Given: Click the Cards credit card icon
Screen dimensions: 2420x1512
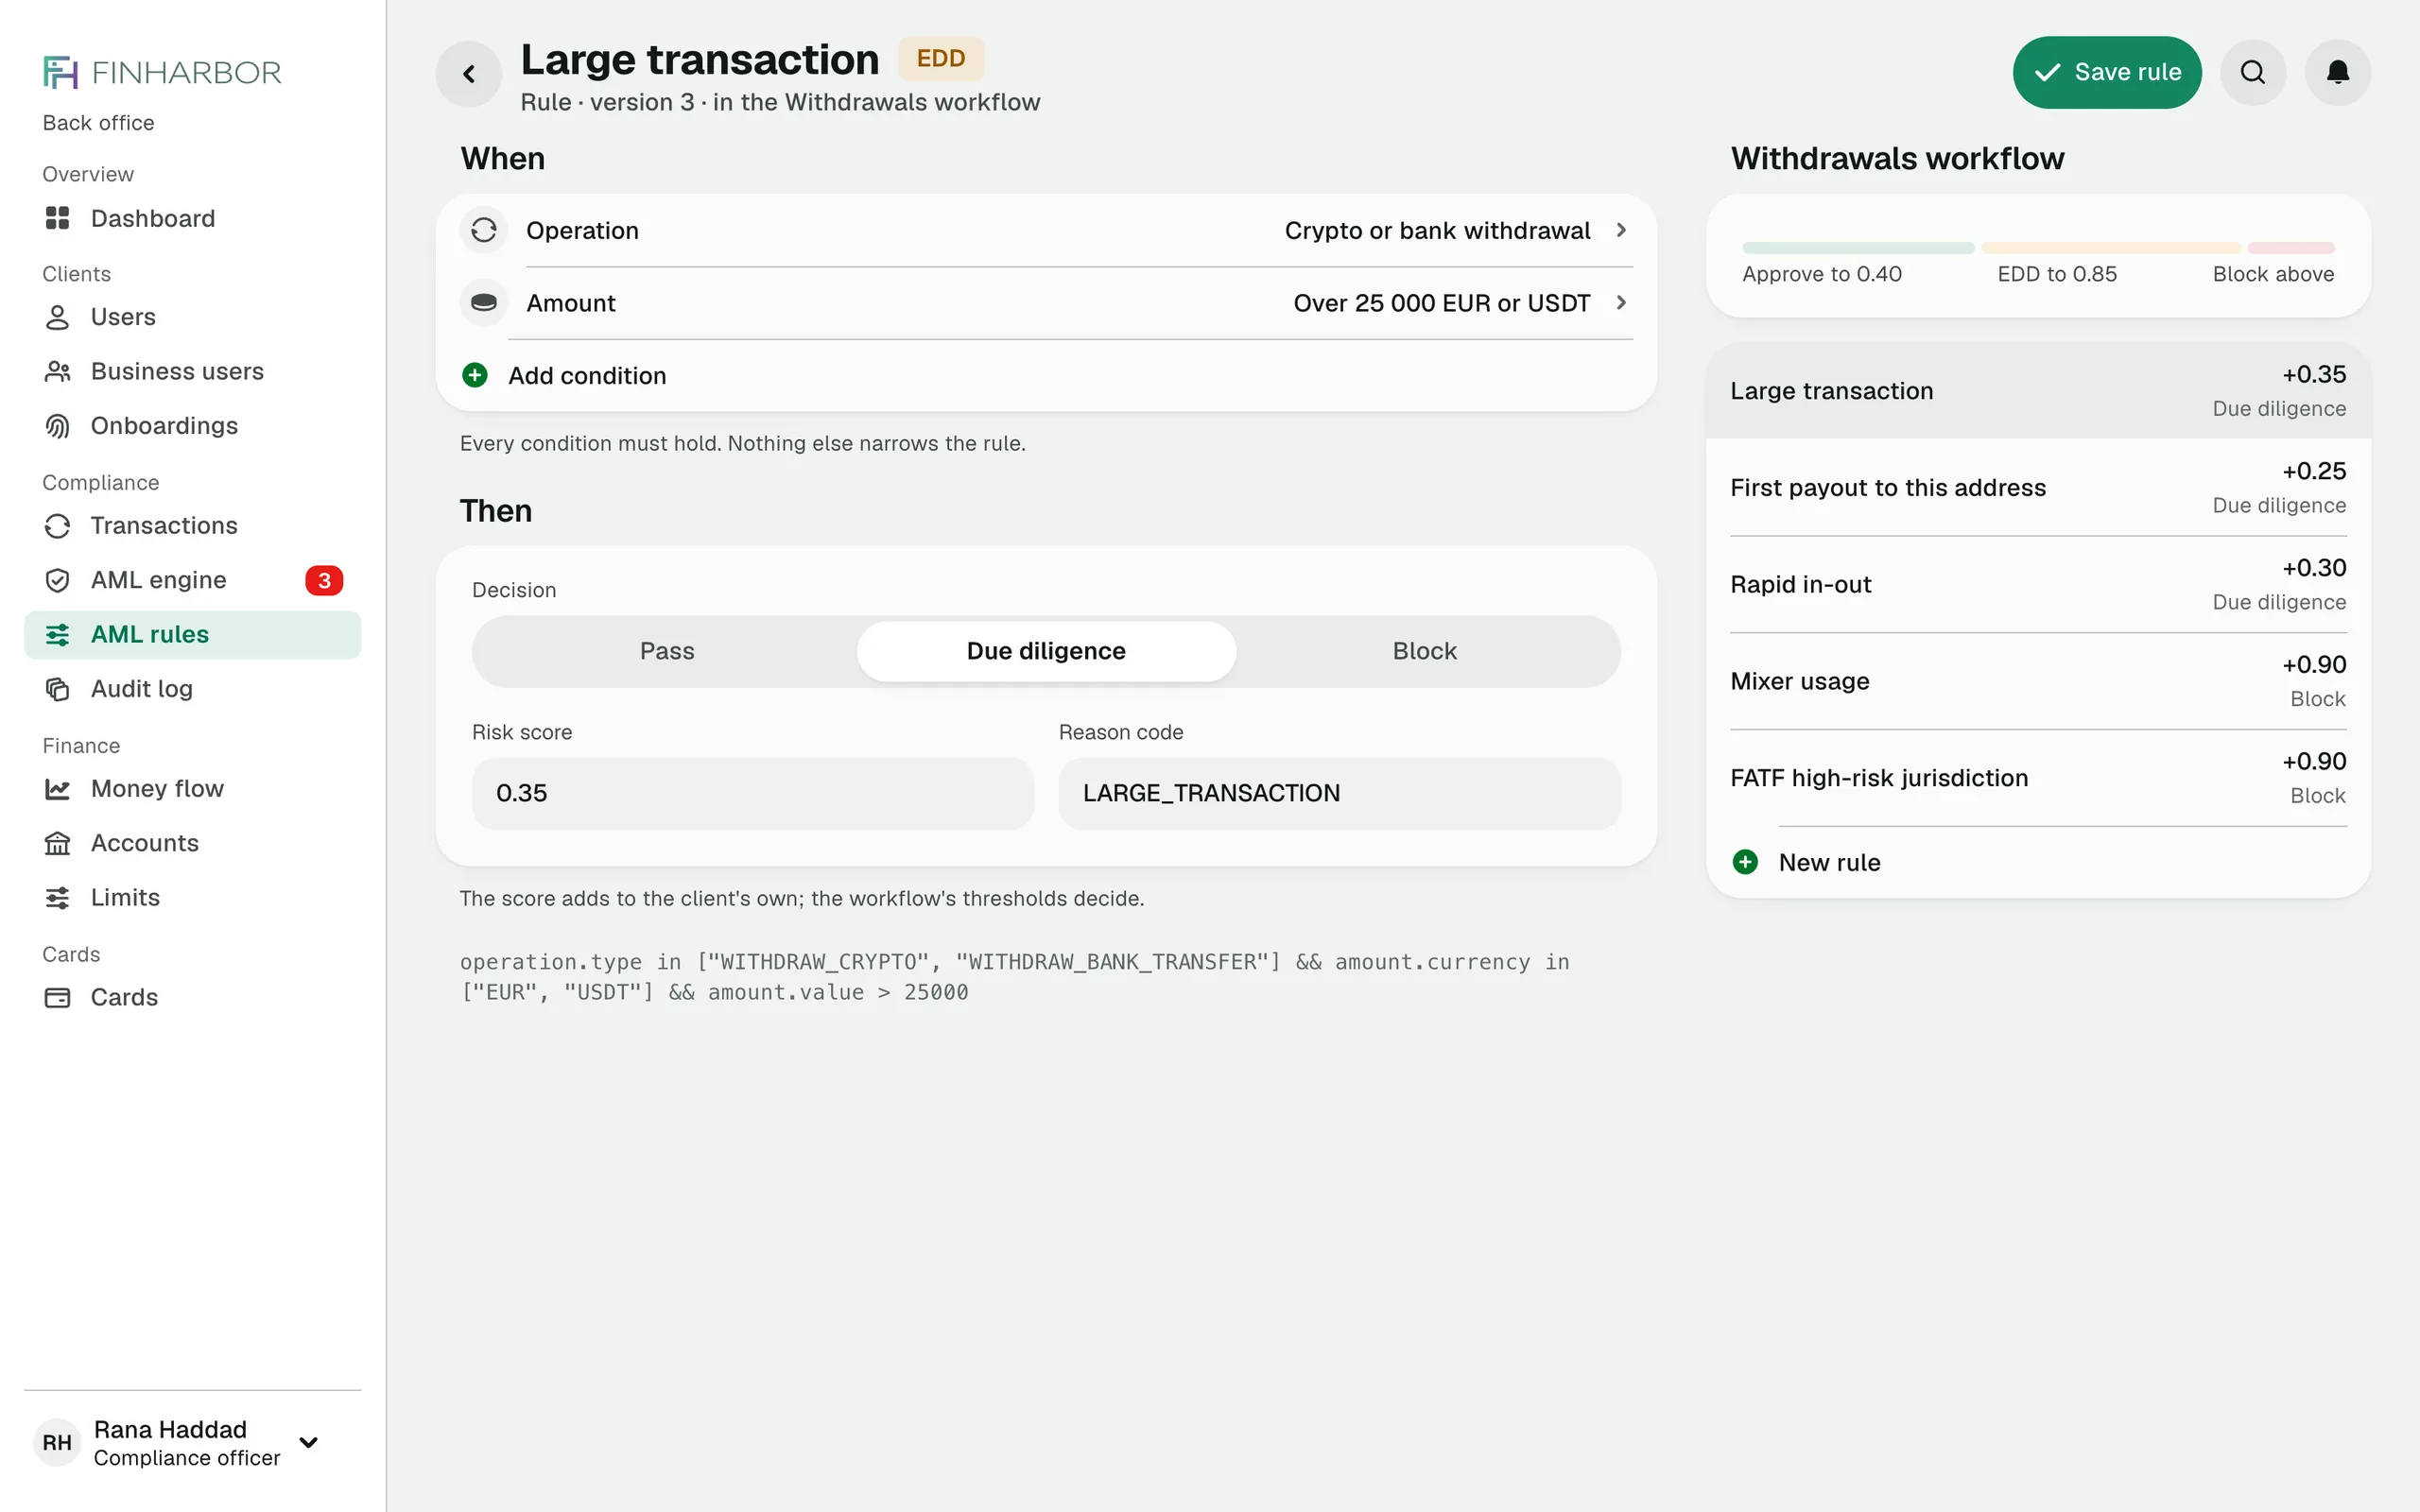Looking at the screenshot, I should [x=57, y=997].
